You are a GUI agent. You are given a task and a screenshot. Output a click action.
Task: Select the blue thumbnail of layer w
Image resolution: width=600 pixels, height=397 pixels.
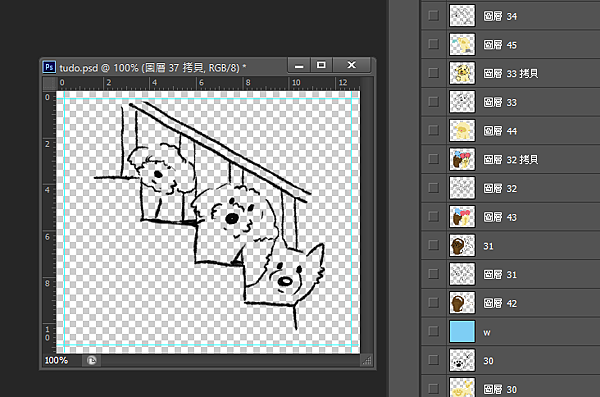pyautogui.click(x=462, y=332)
